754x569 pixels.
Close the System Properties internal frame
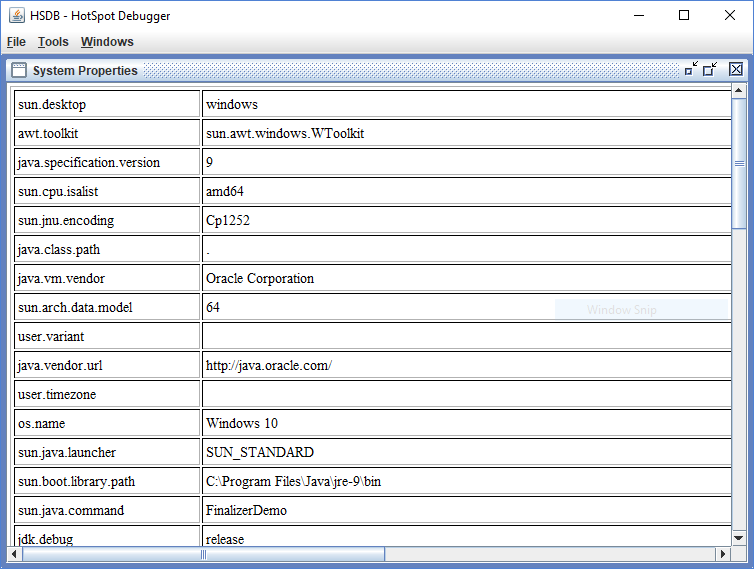point(736,69)
